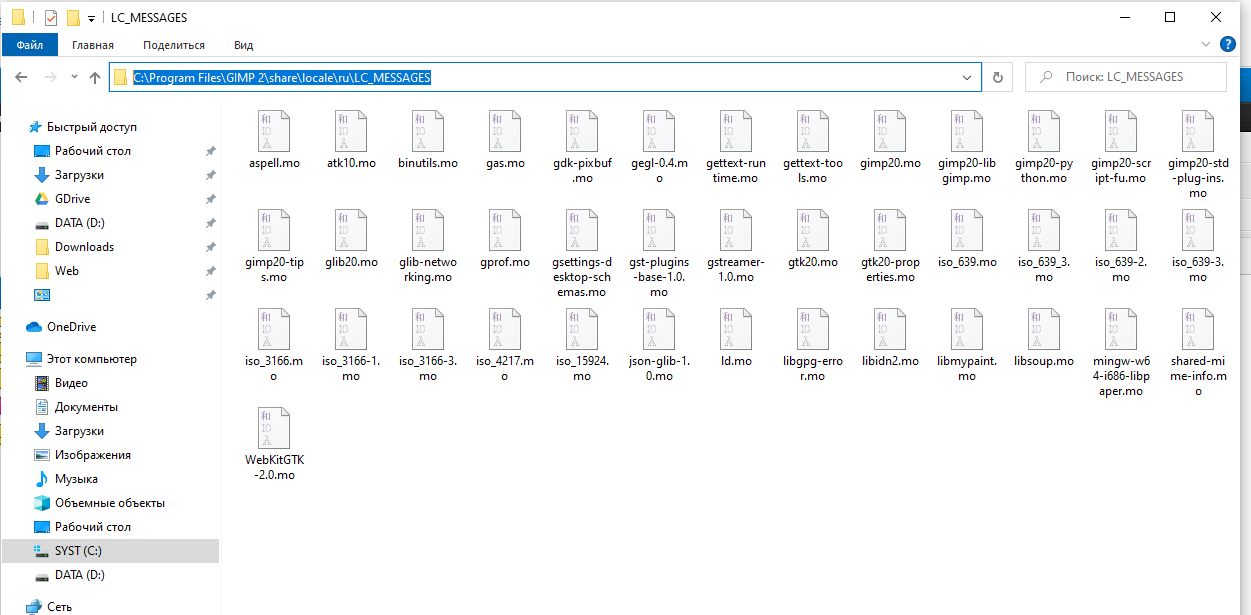Open the Вид ribbon tab
The image size is (1251, 615).
click(243, 45)
